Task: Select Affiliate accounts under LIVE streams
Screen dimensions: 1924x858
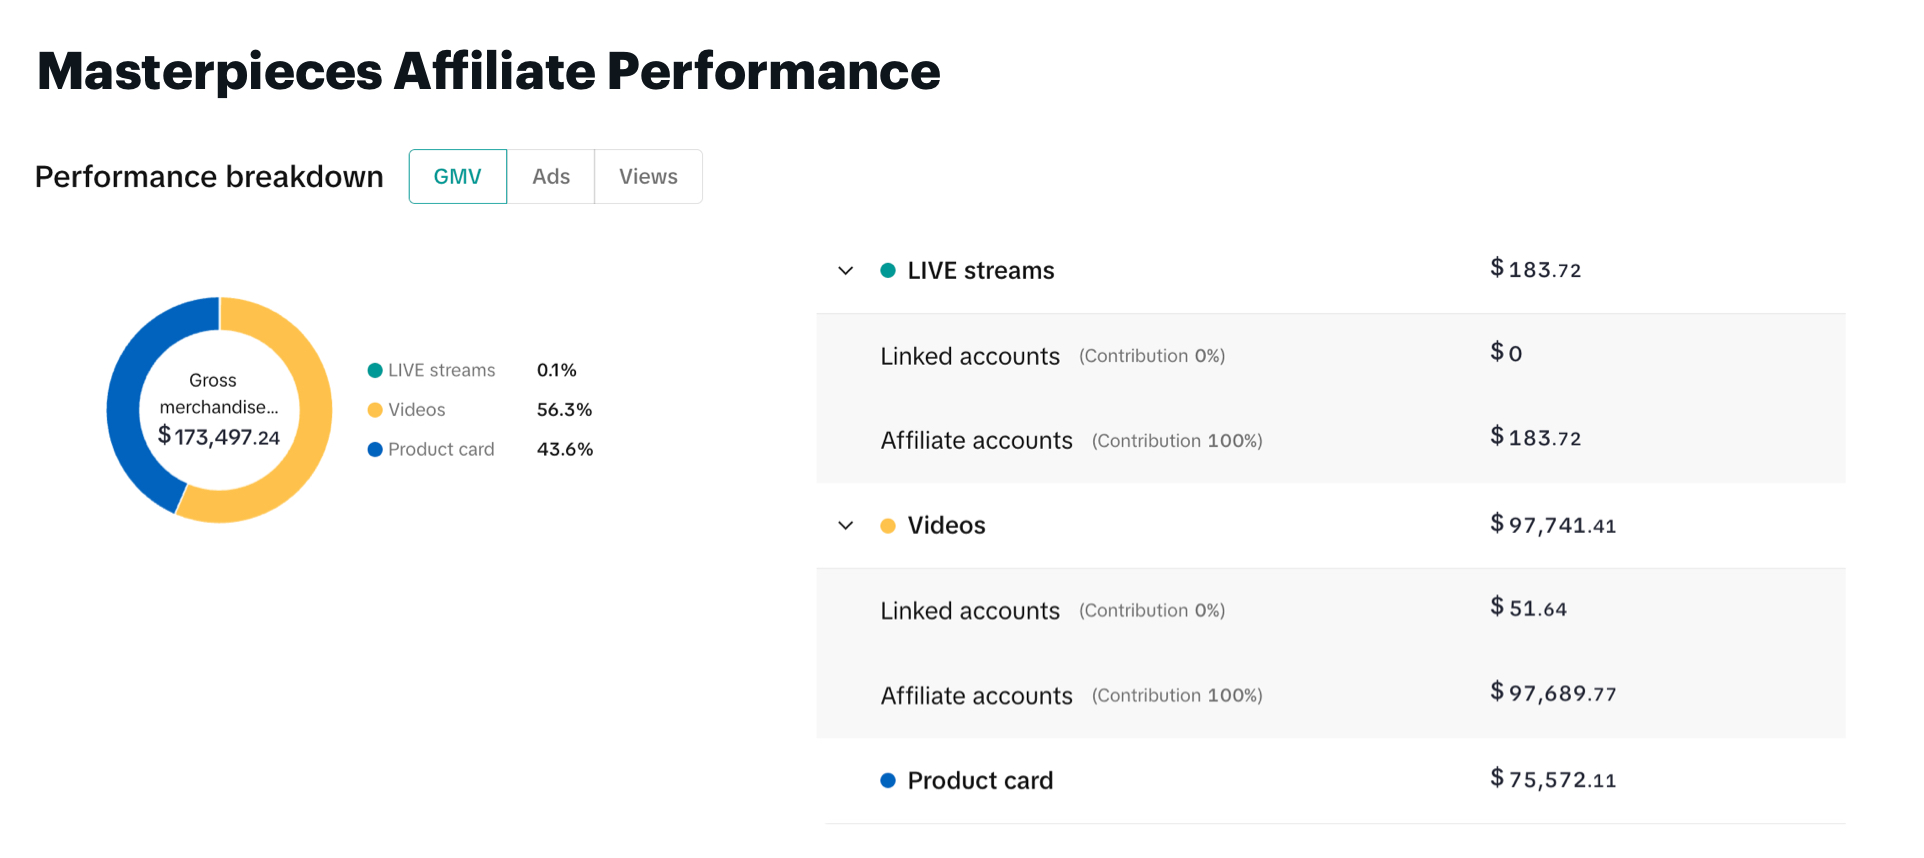Action: tap(976, 441)
